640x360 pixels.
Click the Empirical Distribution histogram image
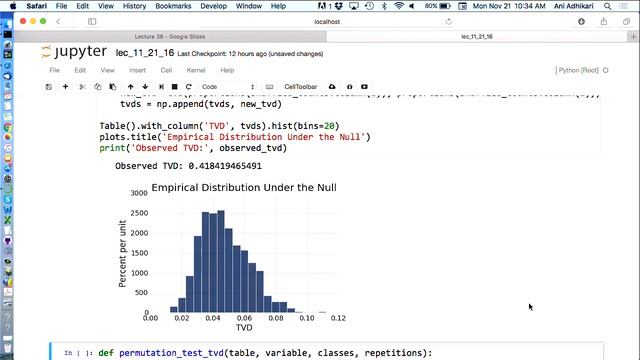pyautogui.click(x=232, y=257)
